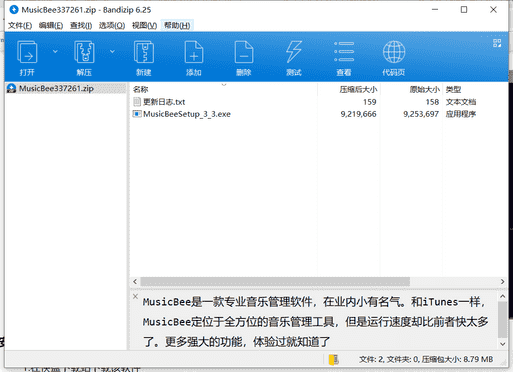Viewport: 513px width, 372px height.
Task: Open the Help (帮助) menu
Action: coord(177,25)
